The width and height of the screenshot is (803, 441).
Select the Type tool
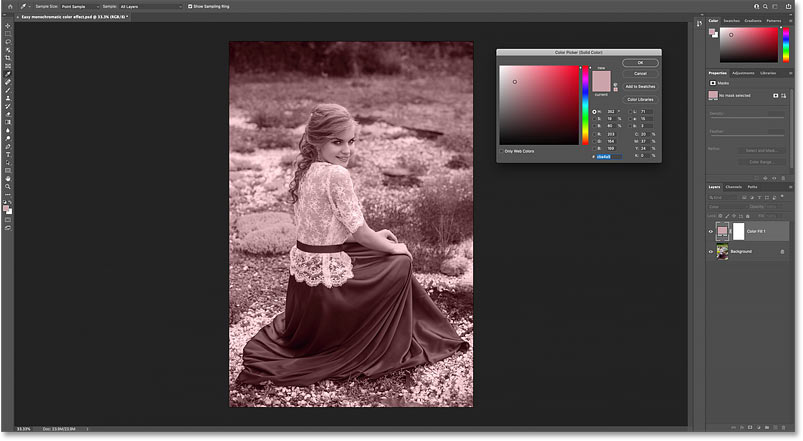tap(8, 155)
